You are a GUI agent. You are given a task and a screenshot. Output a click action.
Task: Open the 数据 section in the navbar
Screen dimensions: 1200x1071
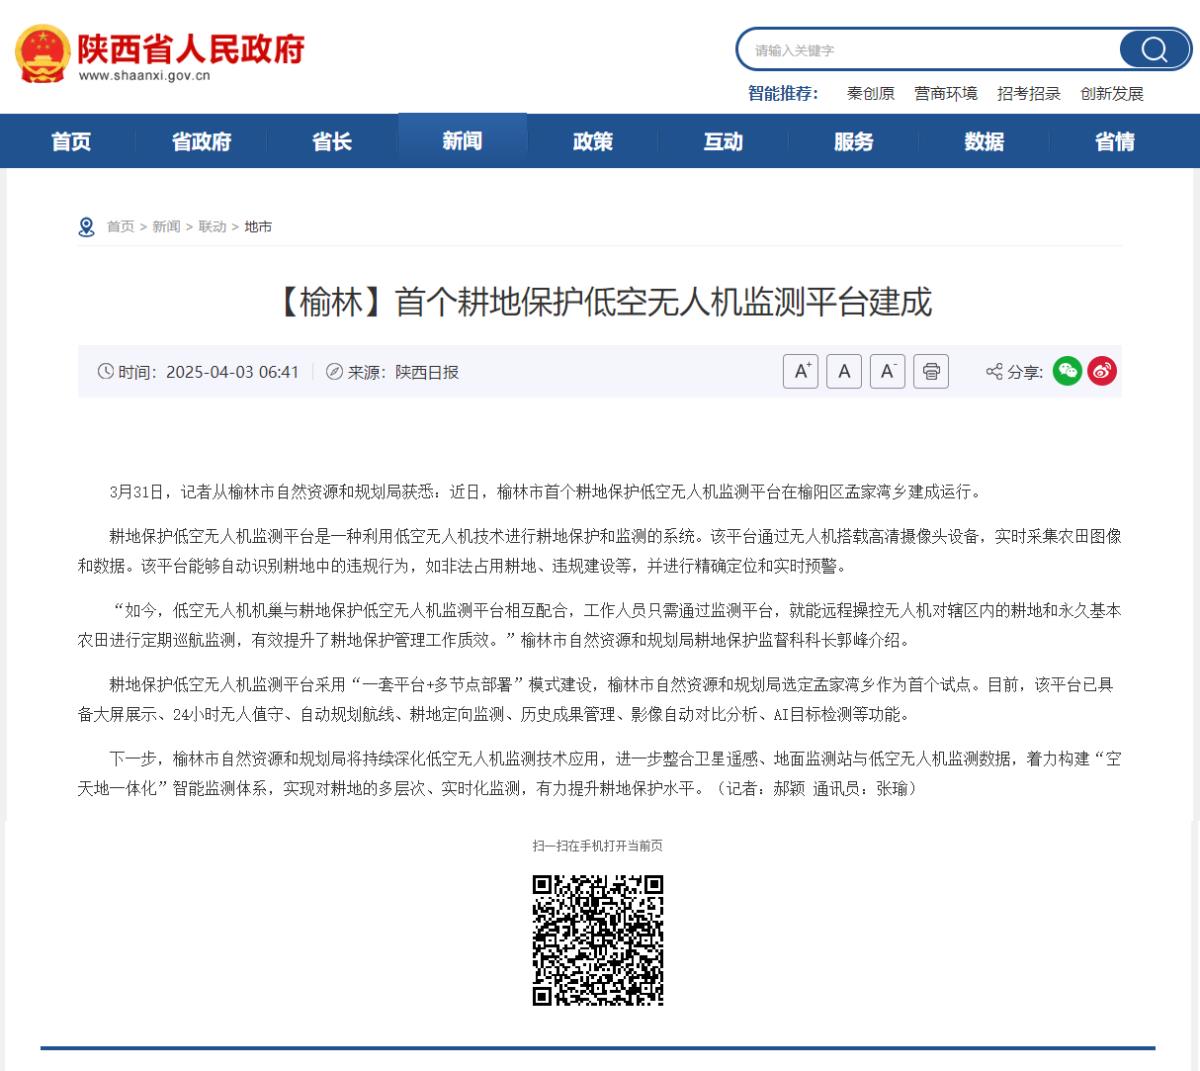click(x=984, y=140)
